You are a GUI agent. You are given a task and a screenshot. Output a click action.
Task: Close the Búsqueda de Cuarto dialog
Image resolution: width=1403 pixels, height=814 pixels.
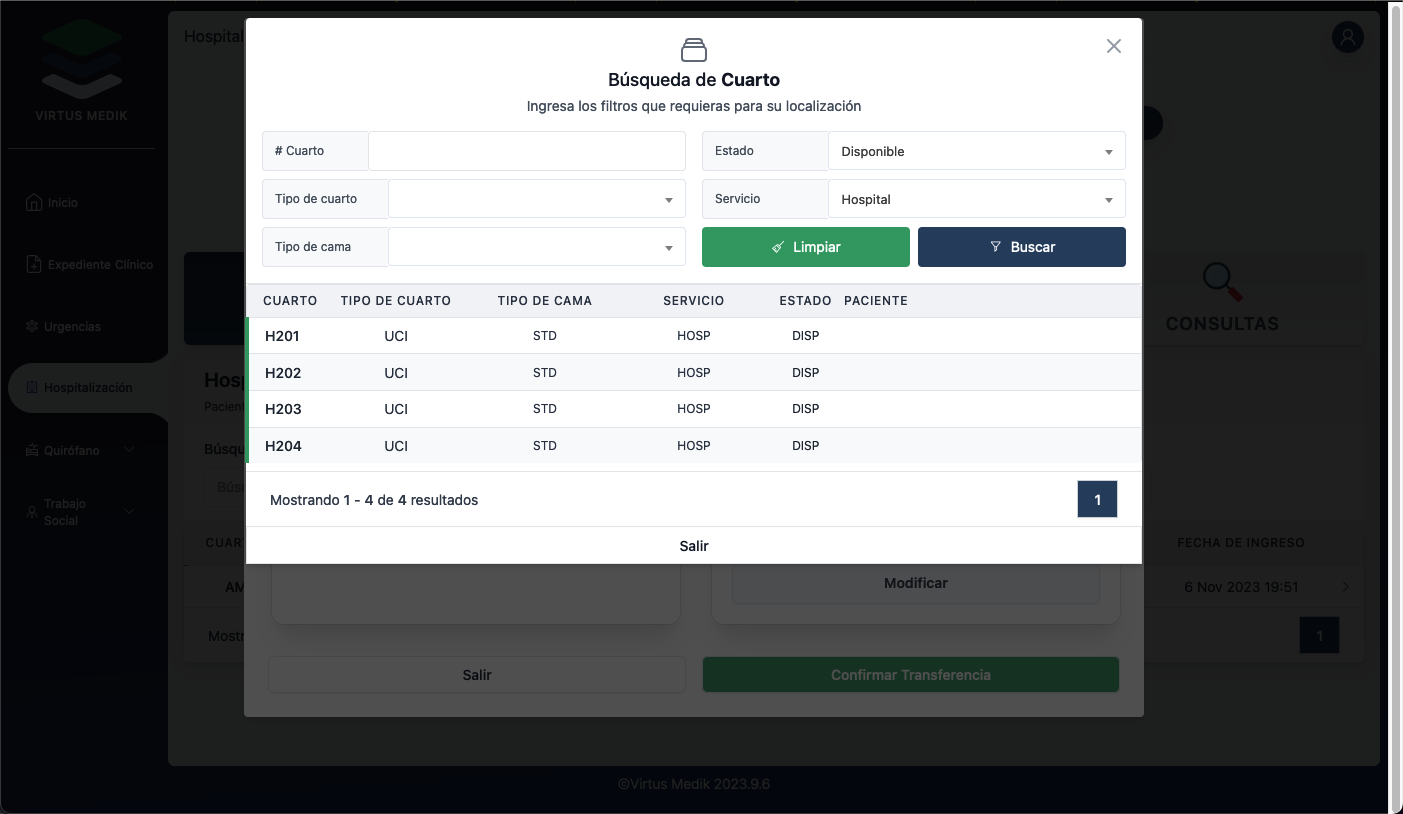pyautogui.click(x=1113, y=46)
